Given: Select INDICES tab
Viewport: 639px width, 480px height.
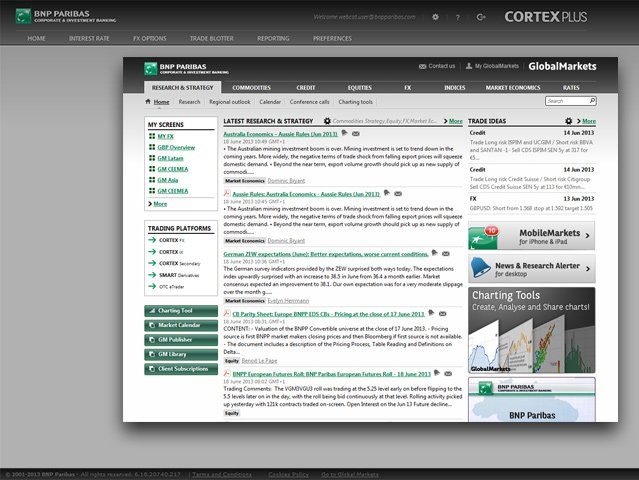Looking at the screenshot, I should (455, 88).
